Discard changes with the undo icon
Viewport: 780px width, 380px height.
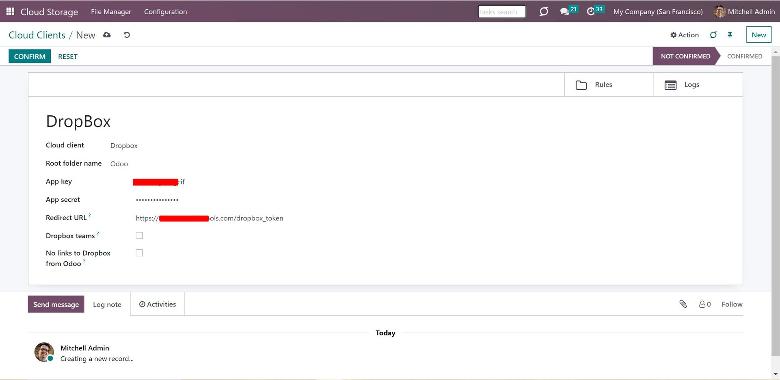click(127, 35)
